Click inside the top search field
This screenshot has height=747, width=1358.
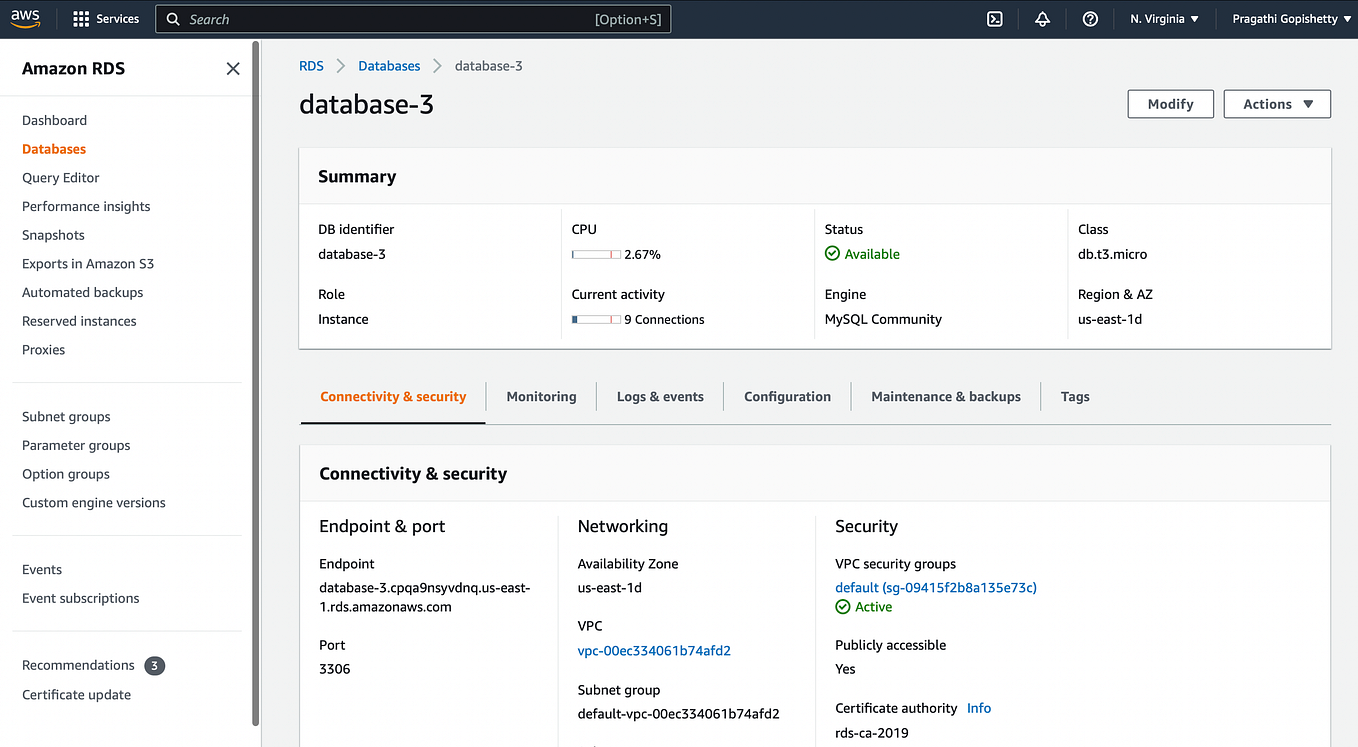[400, 18]
